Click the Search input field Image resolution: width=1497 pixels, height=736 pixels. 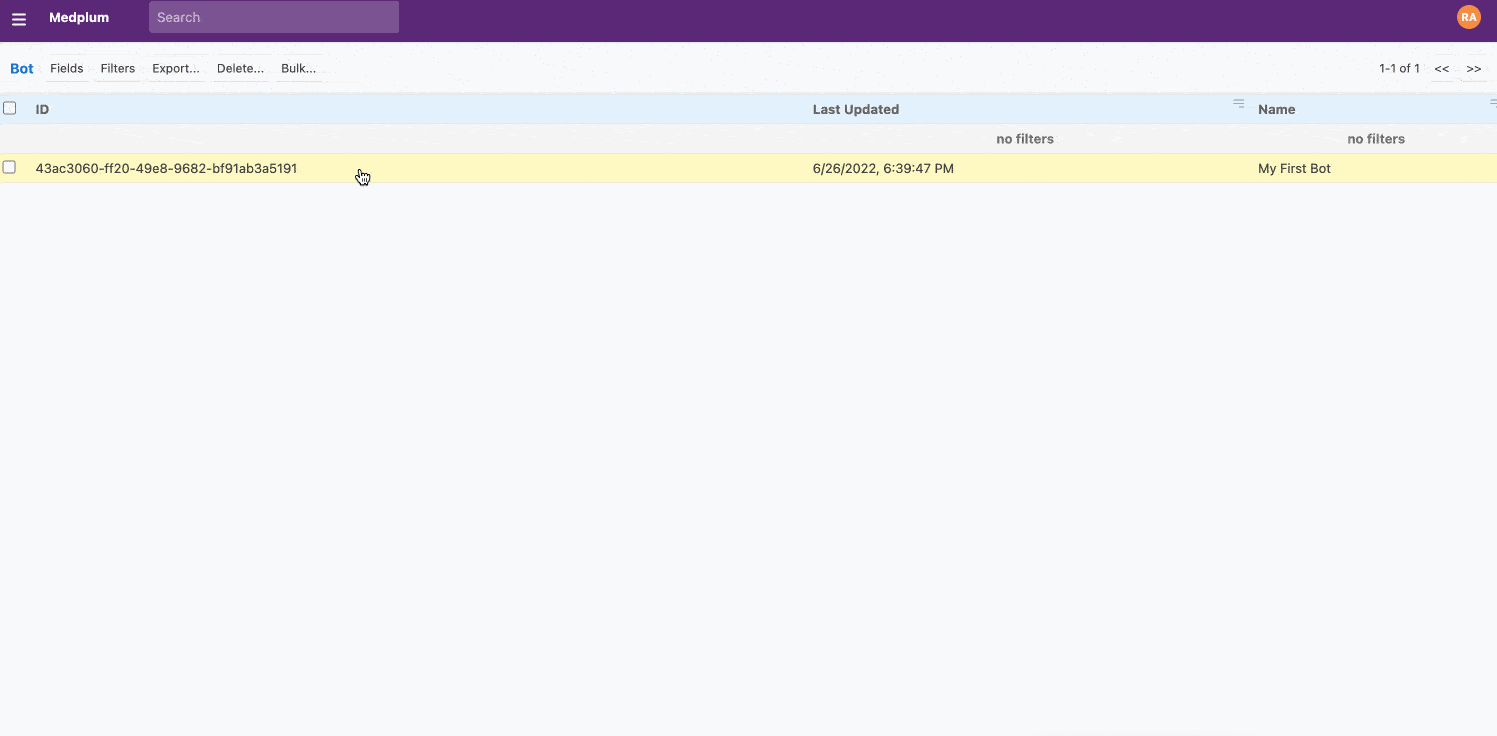click(273, 17)
